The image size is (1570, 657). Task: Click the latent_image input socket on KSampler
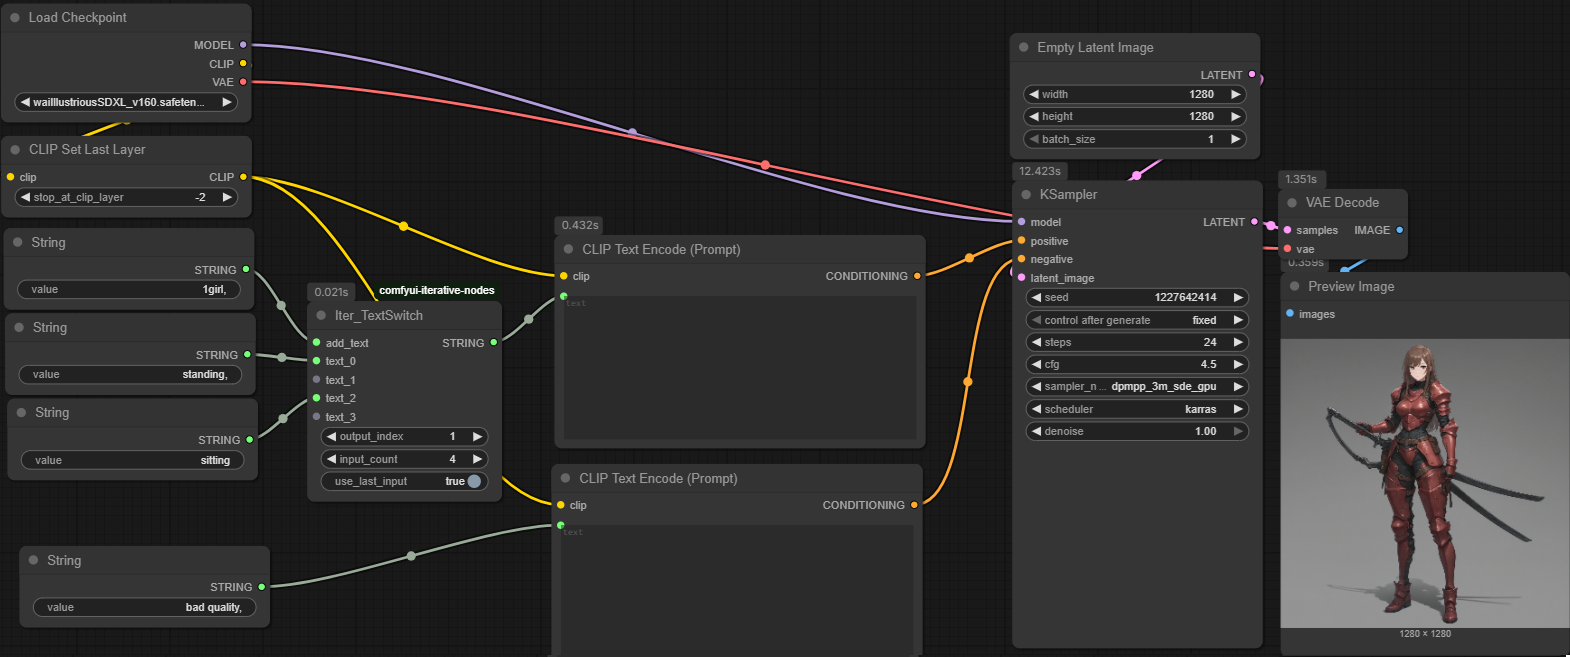click(x=1021, y=278)
